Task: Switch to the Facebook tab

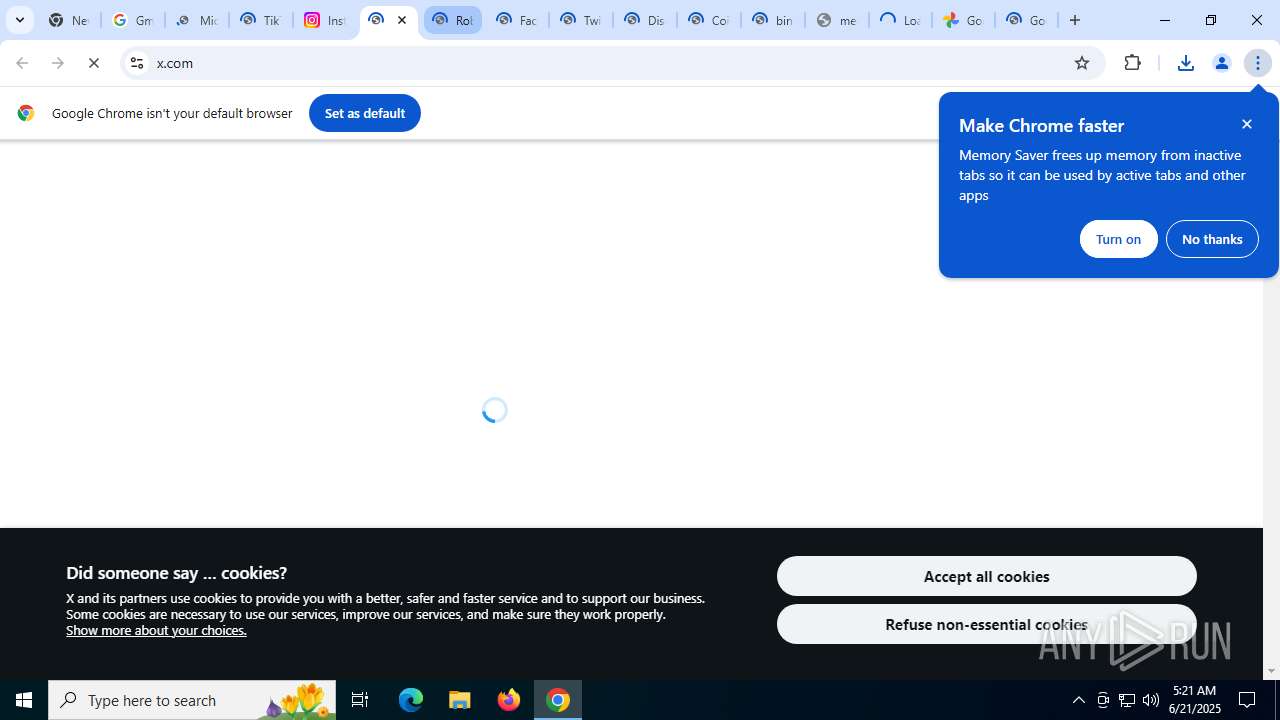Action: pyautogui.click(x=516, y=20)
